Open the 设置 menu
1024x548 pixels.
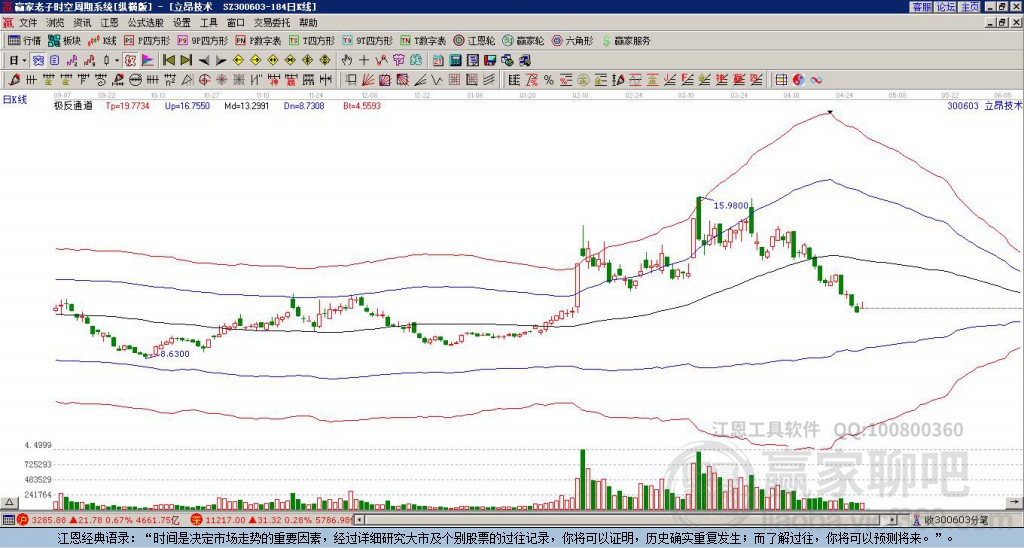[x=182, y=23]
